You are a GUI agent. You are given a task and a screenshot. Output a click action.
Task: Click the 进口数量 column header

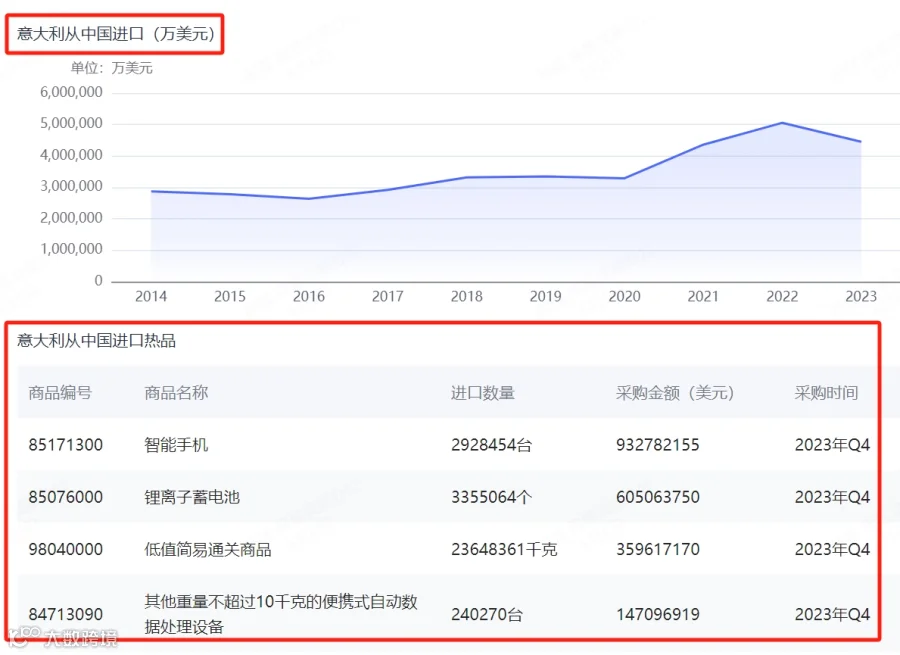coord(483,393)
